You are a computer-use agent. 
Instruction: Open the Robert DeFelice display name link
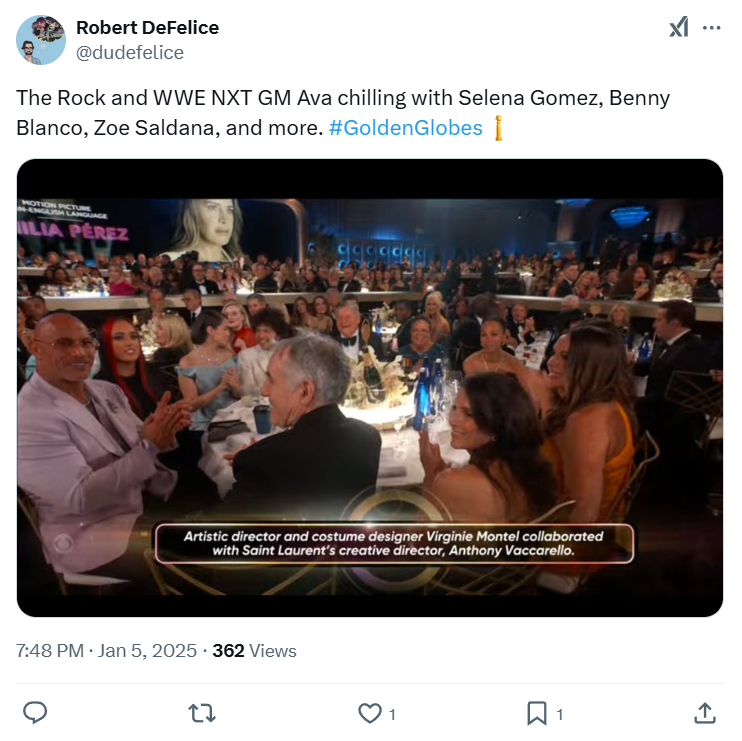point(147,28)
